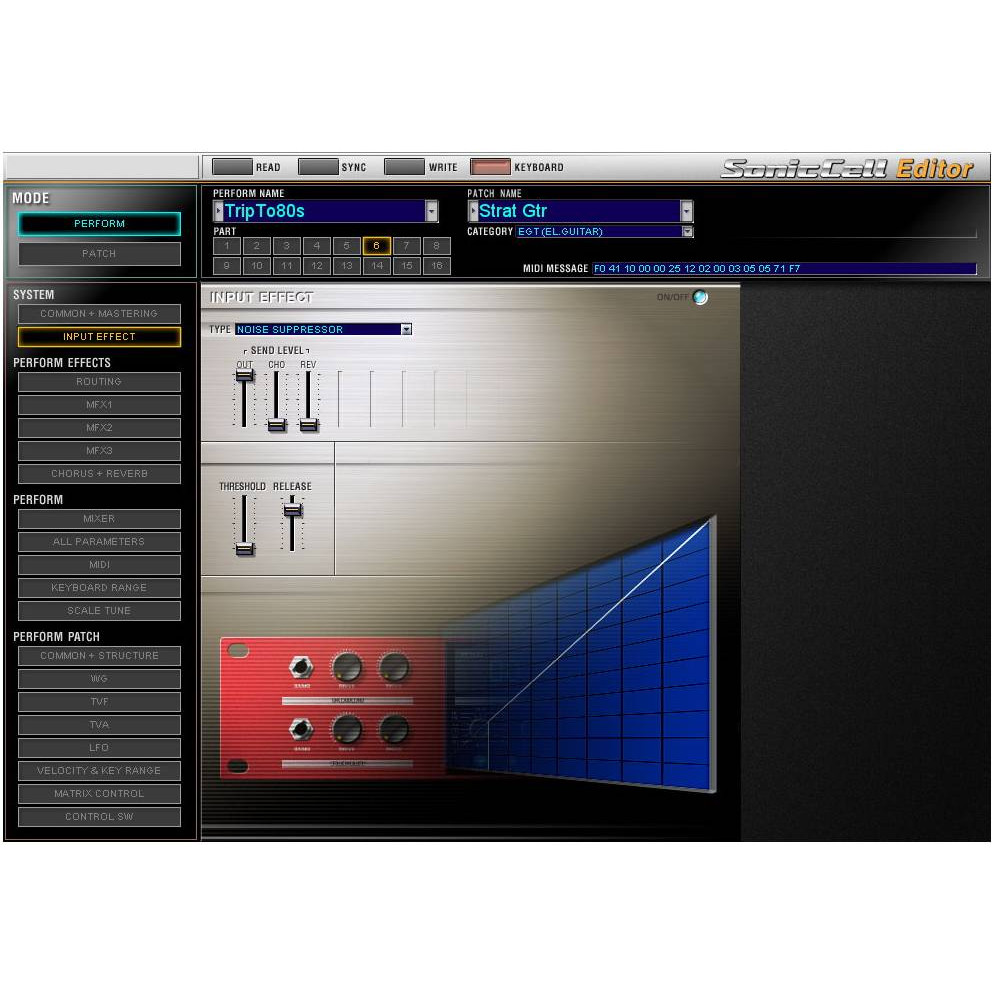Screen dimensions: 994x994
Task: Open the WG page
Action: point(100,679)
